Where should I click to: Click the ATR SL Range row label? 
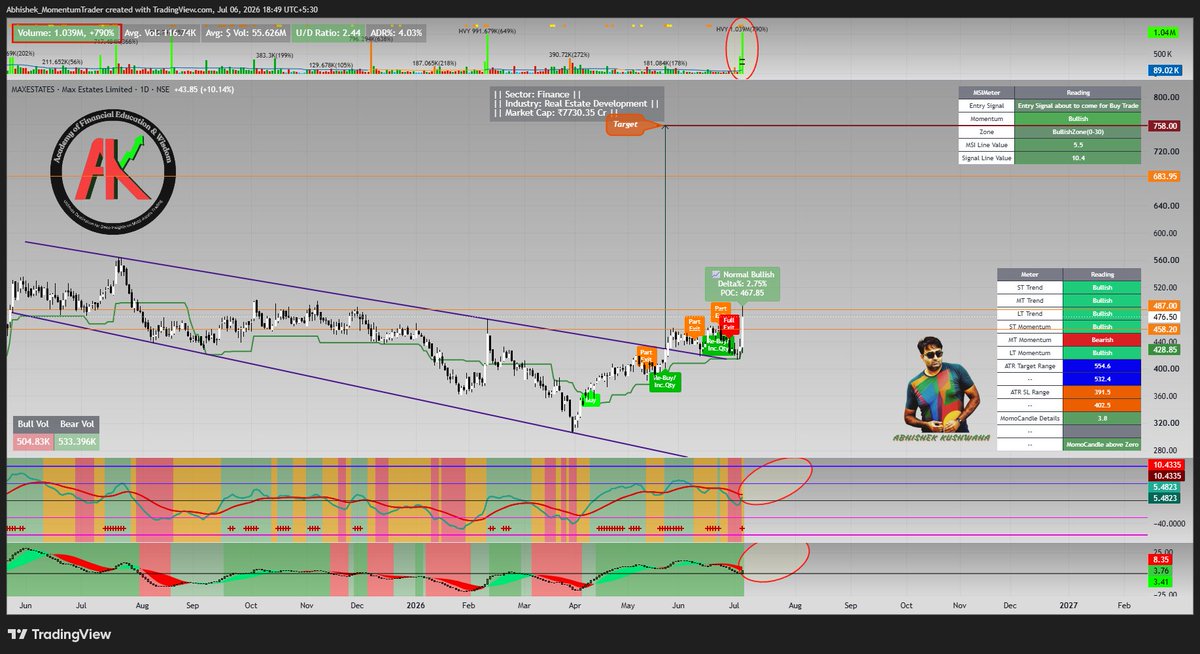point(1029,392)
